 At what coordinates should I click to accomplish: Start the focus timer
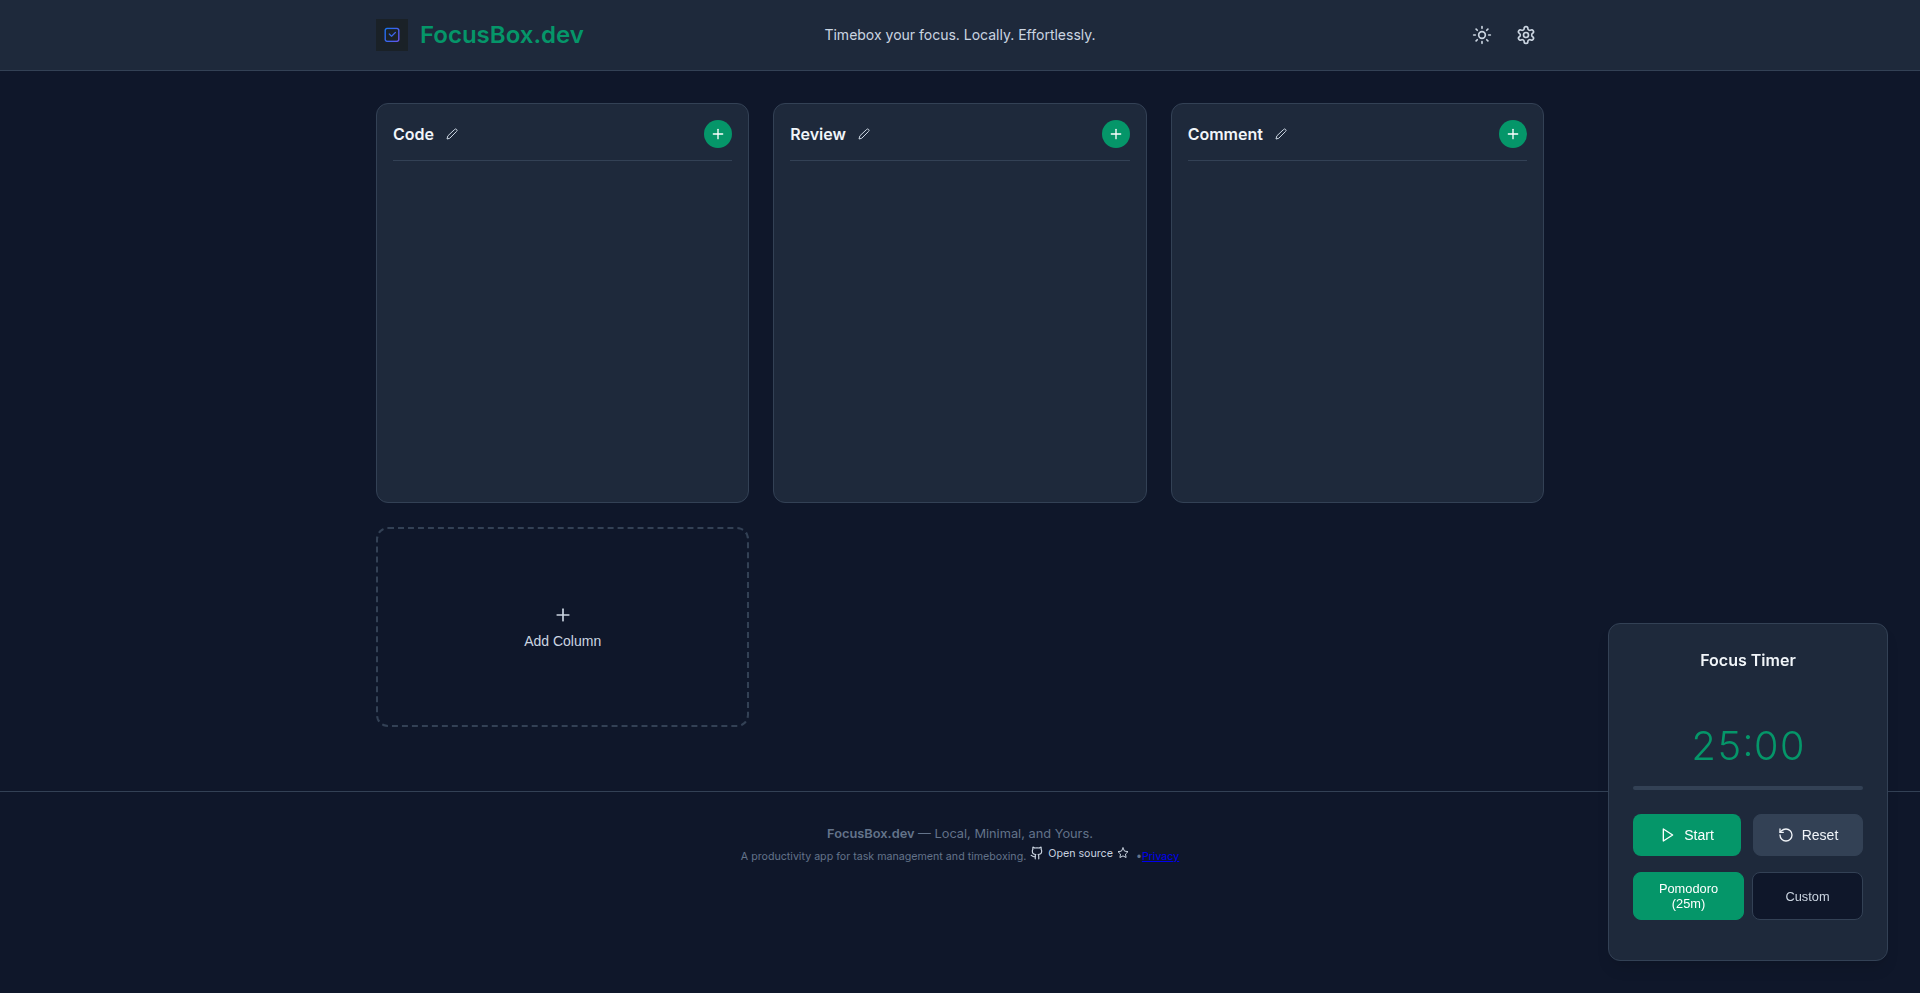tap(1686, 835)
